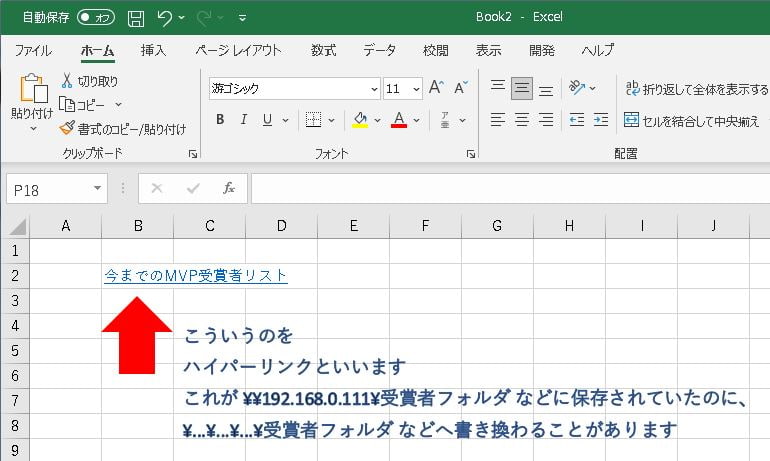Toggle Italic formatting
Viewport: 770px width, 461px height.
[244, 119]
